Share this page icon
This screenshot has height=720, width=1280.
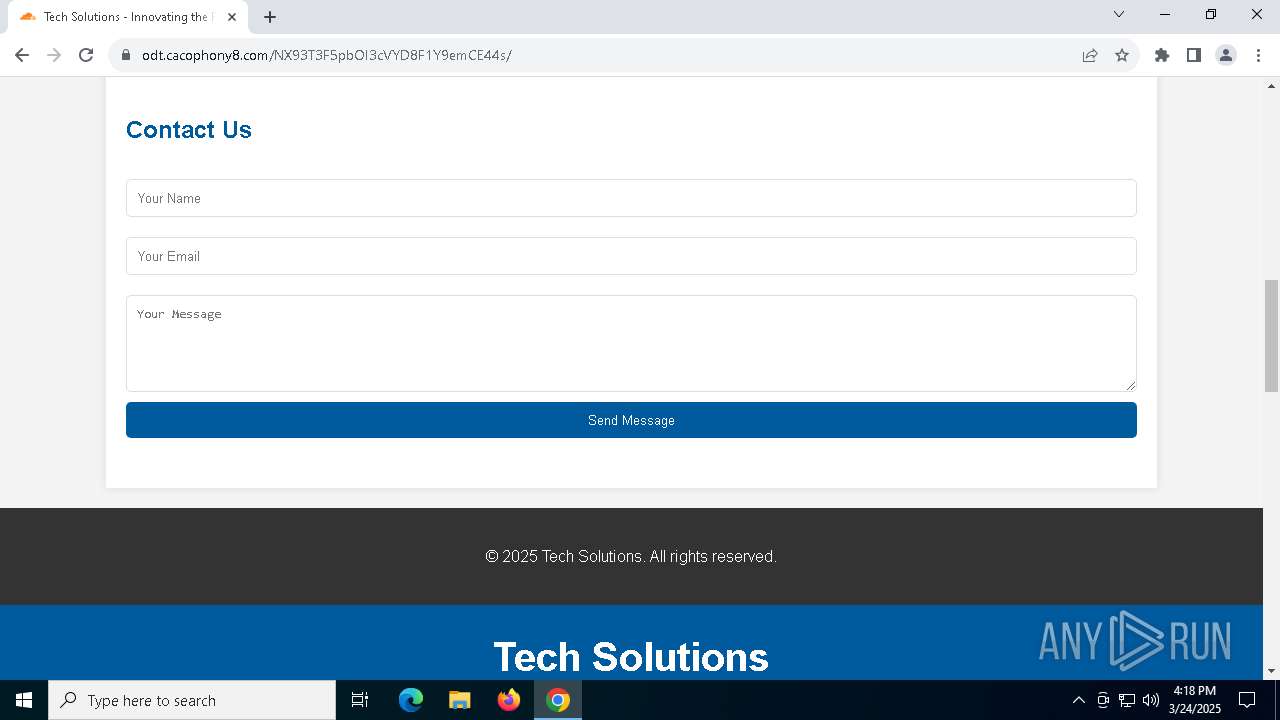[1090, 55]
